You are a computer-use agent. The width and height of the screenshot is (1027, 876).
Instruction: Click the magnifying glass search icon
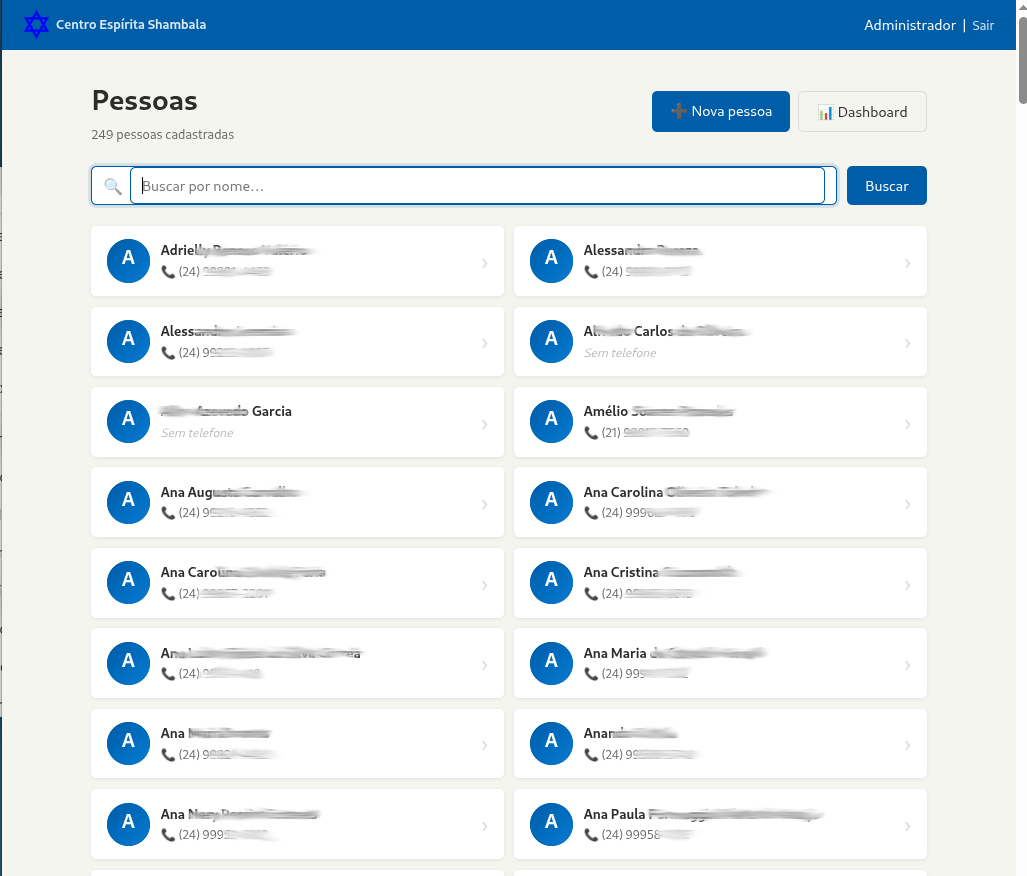[112, 186]
